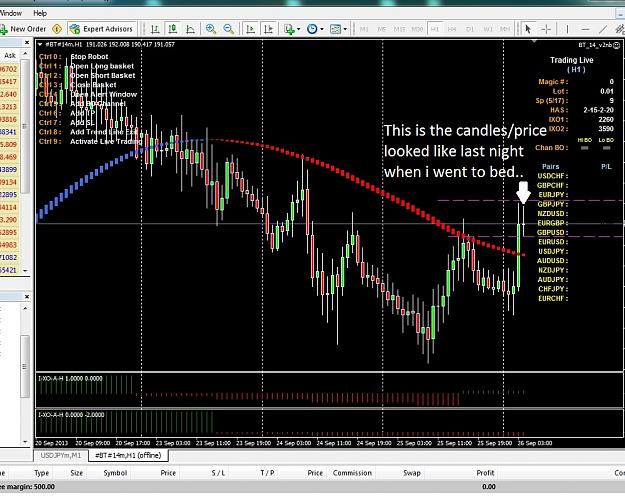Select the M30 timeframe
625x503 pixels.
tap(417, 29)
